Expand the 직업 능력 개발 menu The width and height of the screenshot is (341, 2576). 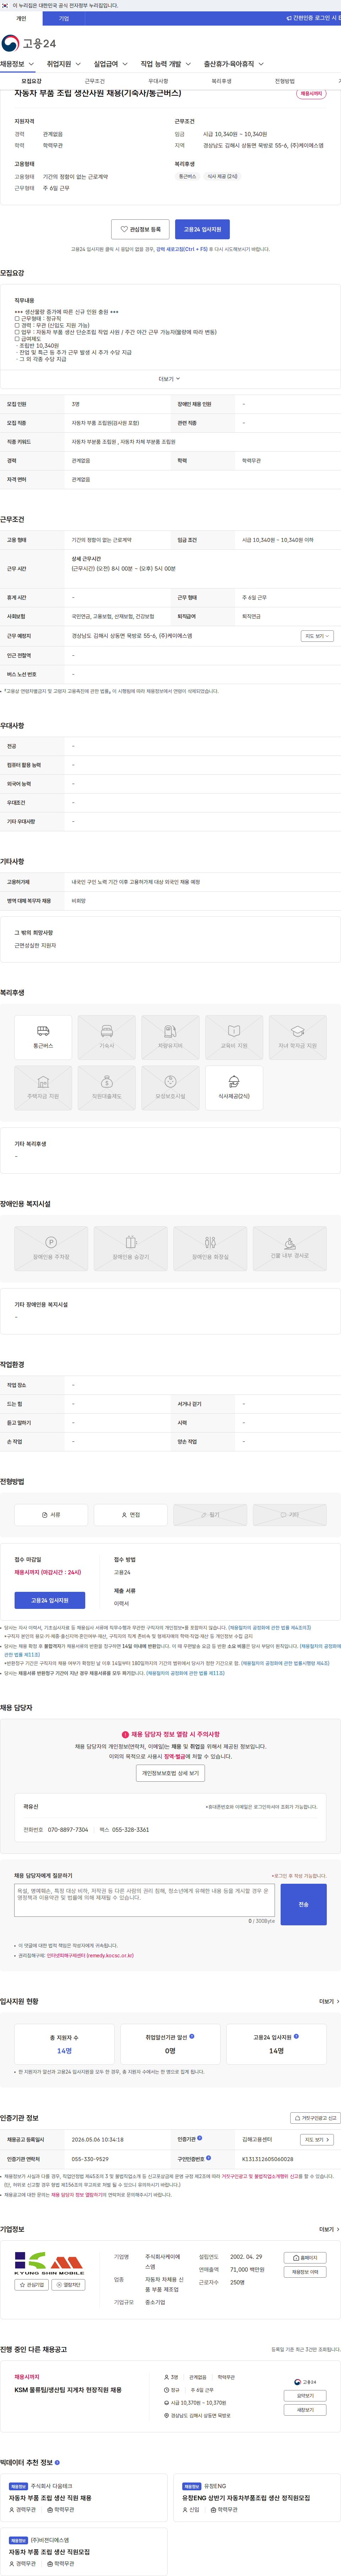166,64
